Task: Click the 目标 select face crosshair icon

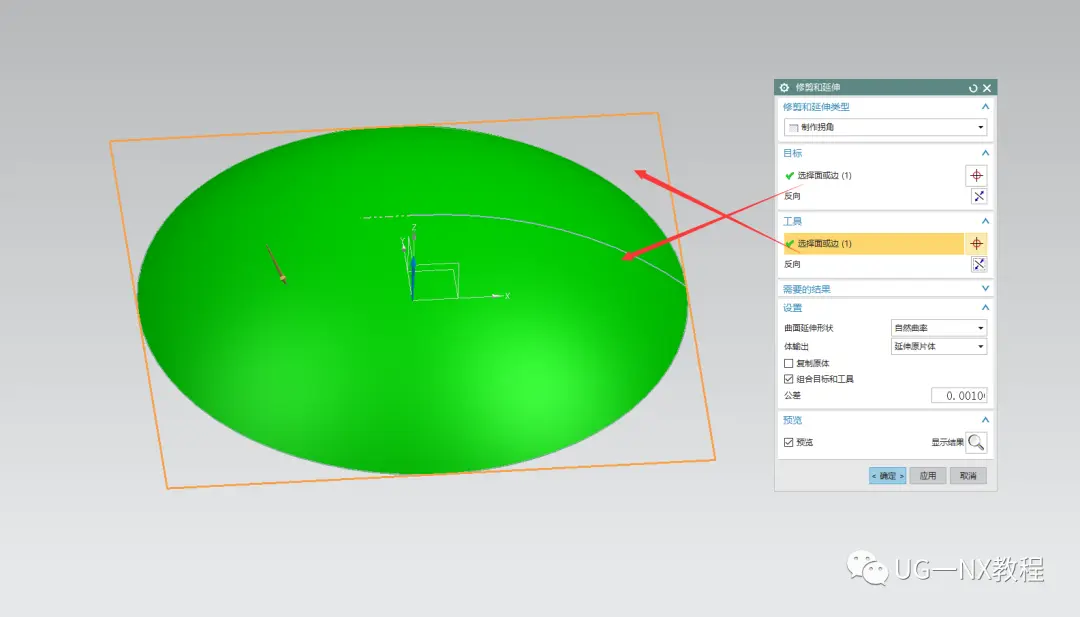Action: point(976,176)
